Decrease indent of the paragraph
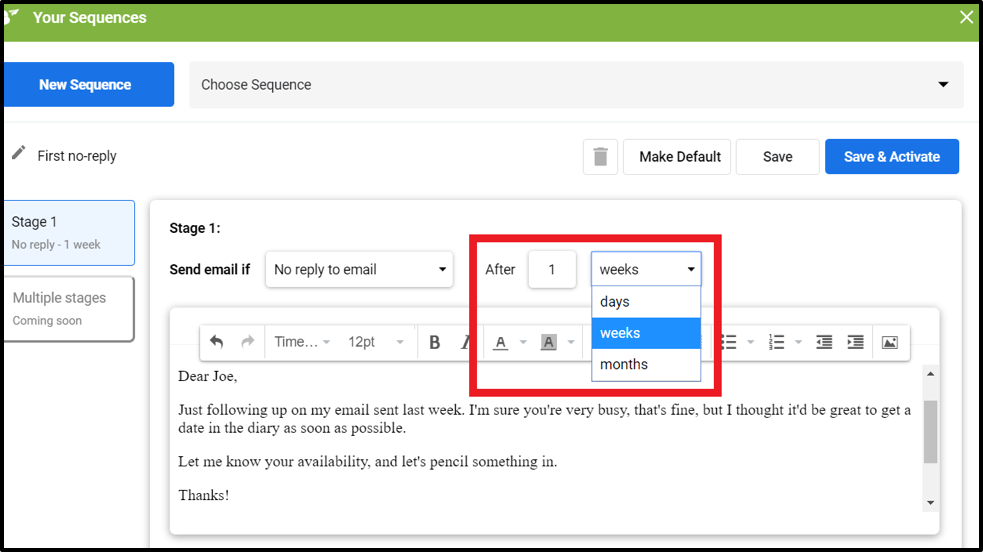The height and width of the screenshot is (552, 983). coord(824,342)
